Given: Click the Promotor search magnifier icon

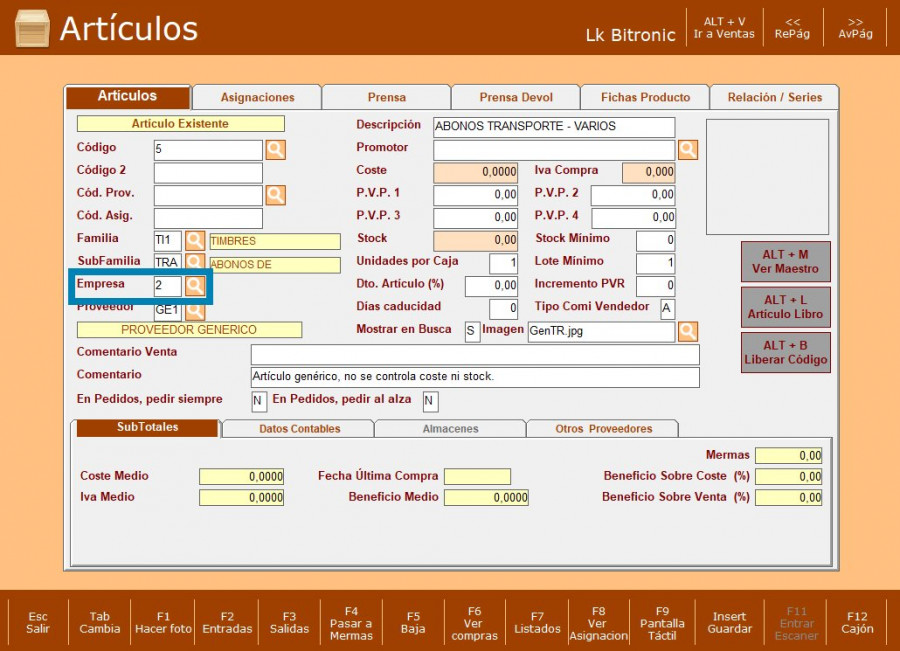Looking at the screenshot, I should [688, 150].
